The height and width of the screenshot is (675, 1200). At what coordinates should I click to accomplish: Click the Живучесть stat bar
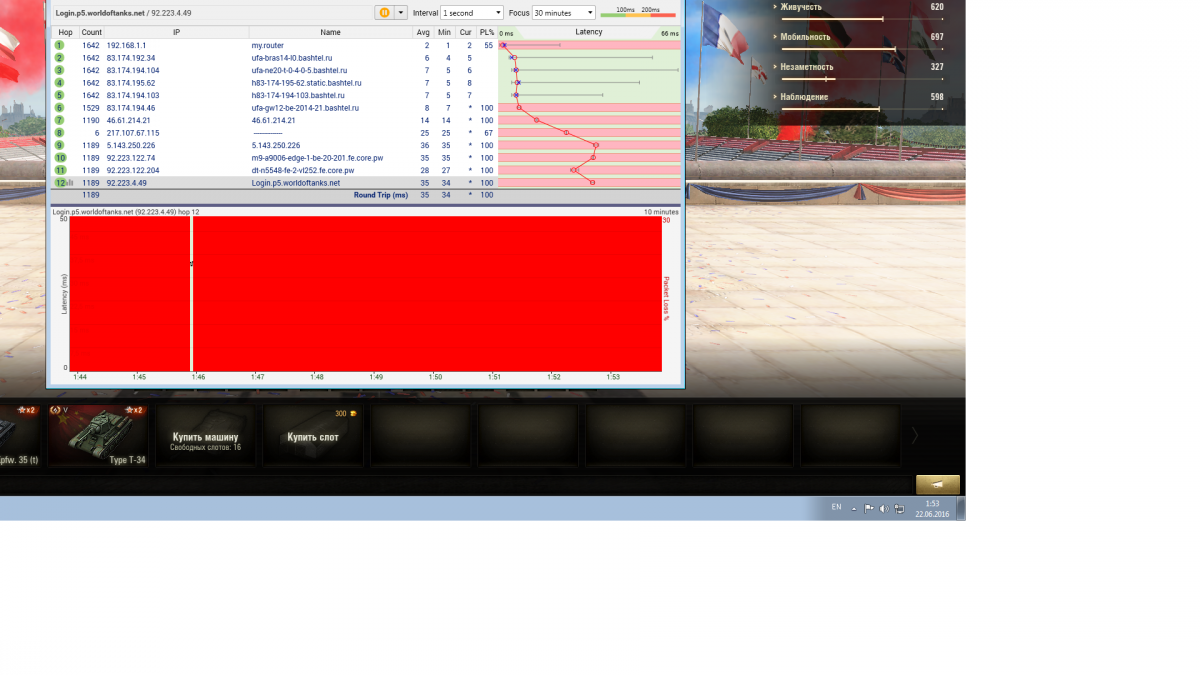tap(862, 19)
